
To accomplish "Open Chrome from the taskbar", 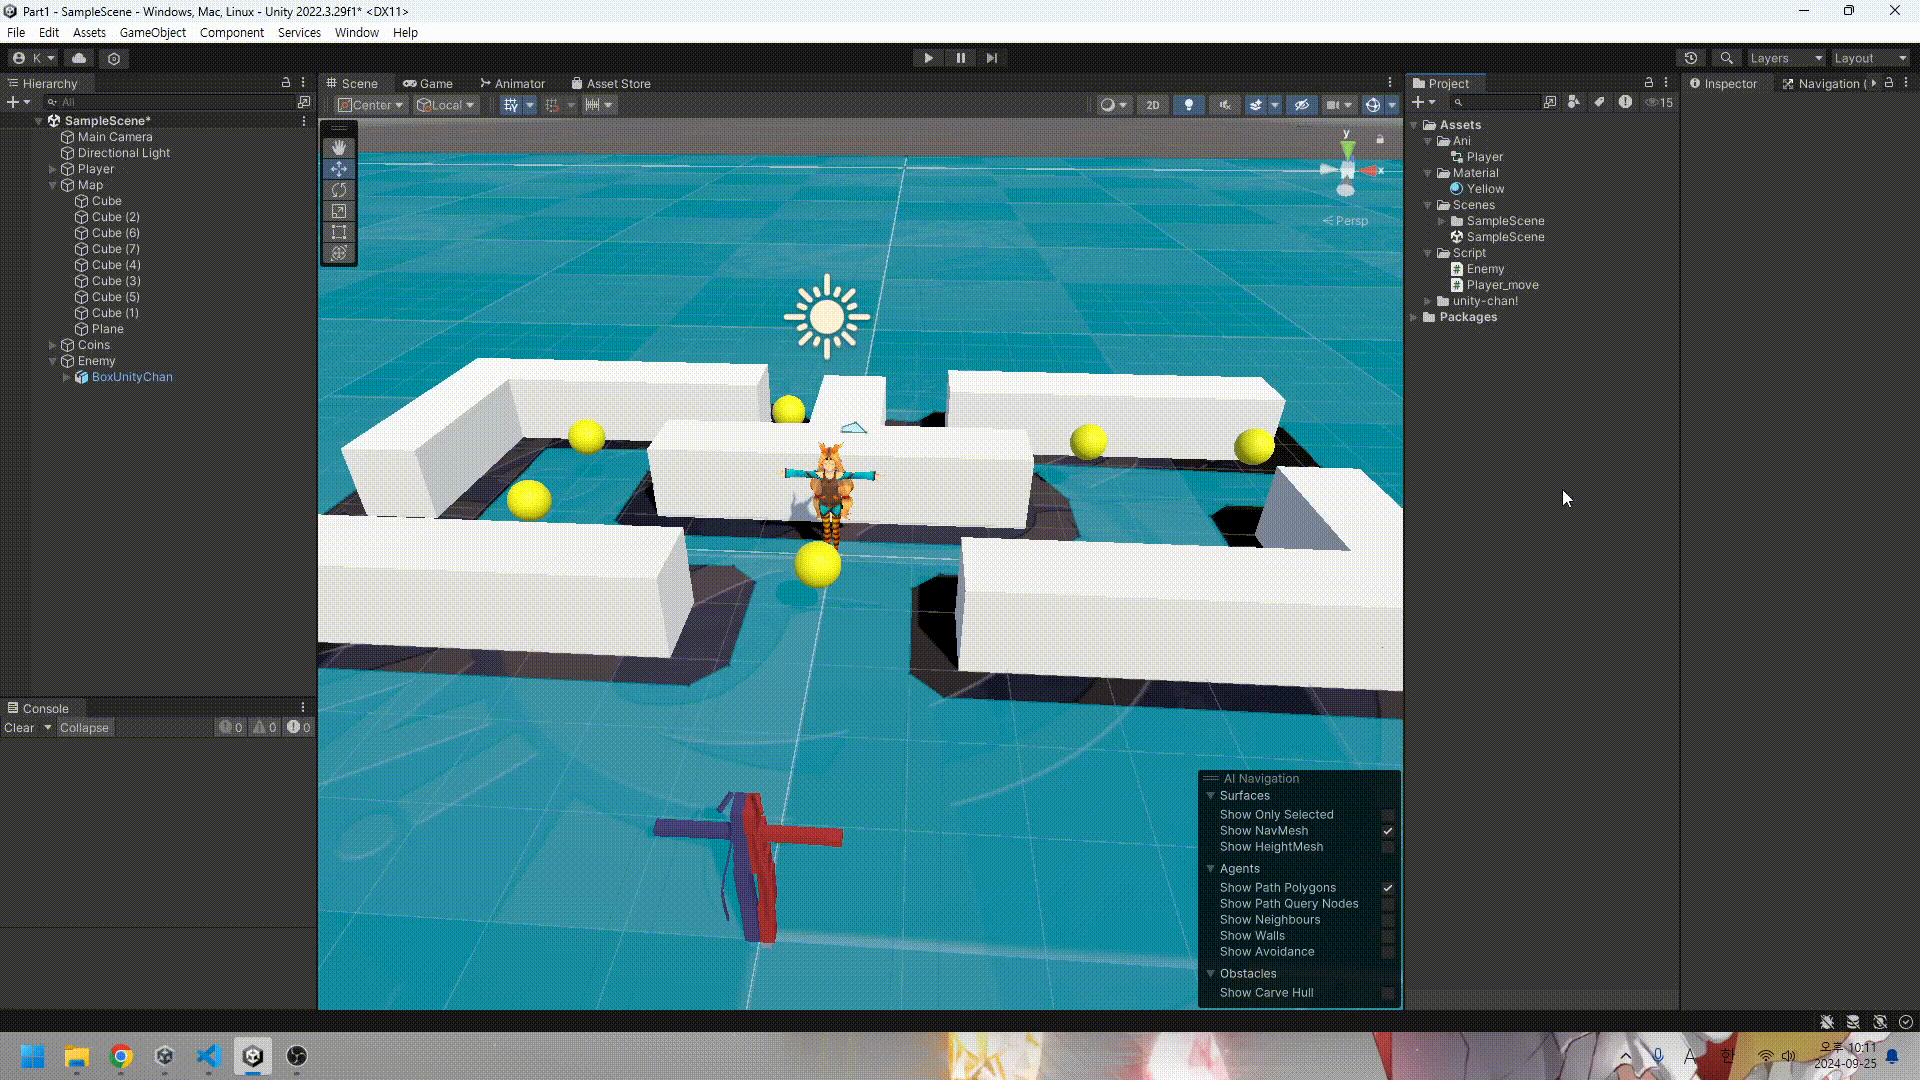I will coord(121,1056).
